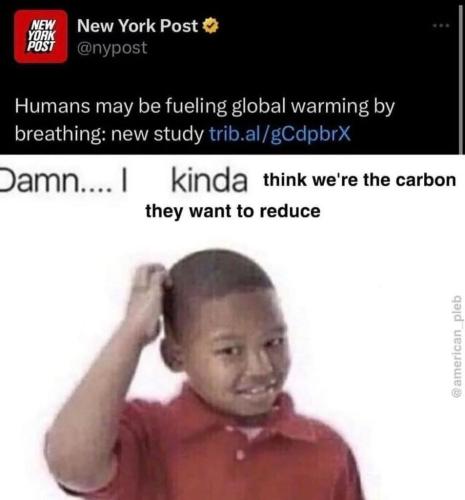The image size is (465, 500).
Task: Click the New York Post profile avatar
Action: pyautogui.click(x=41, y=36)
